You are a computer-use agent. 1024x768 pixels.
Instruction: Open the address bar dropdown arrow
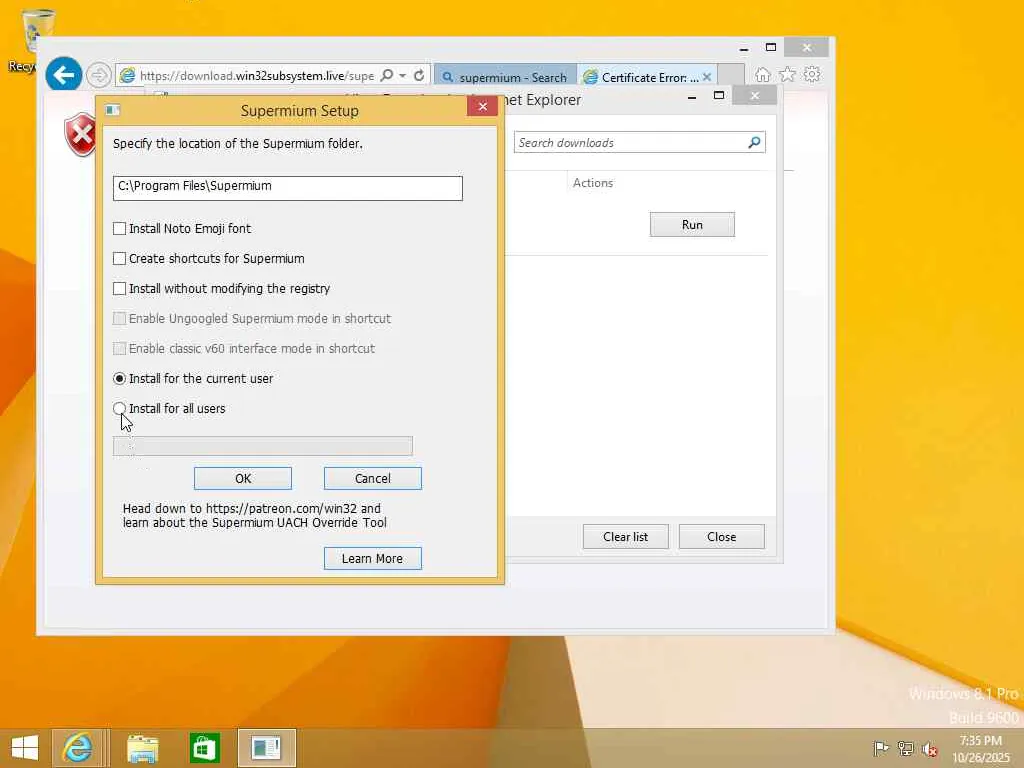tap(402, 76)
